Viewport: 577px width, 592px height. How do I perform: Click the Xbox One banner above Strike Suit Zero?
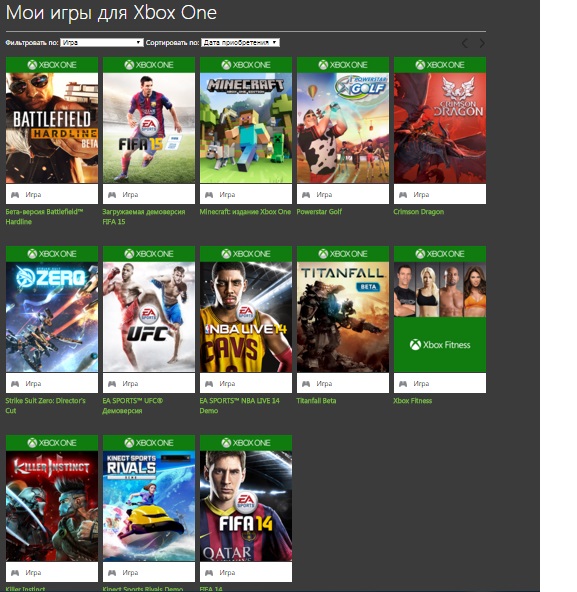(52, 254)
